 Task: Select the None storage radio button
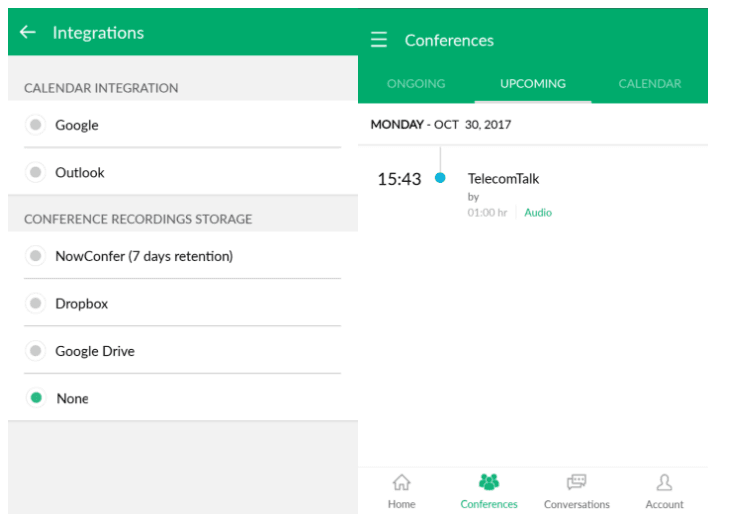tap(36, 398)
